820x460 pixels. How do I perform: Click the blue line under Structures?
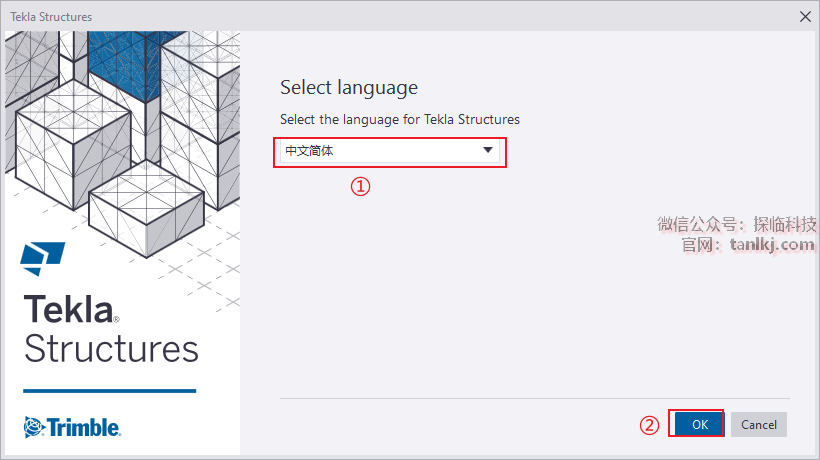pos(110,391)
